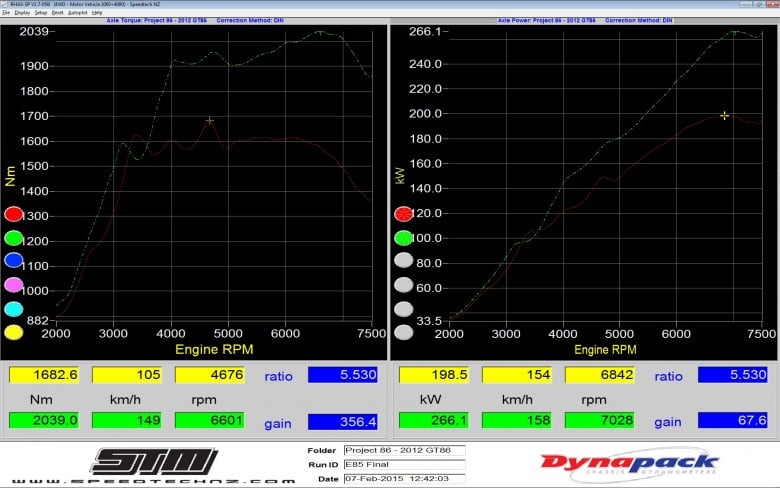Click the Date field "07-Feb-2015 12:42:03"
The height and width of the screenshot is (488, 780).
point(404,479)
